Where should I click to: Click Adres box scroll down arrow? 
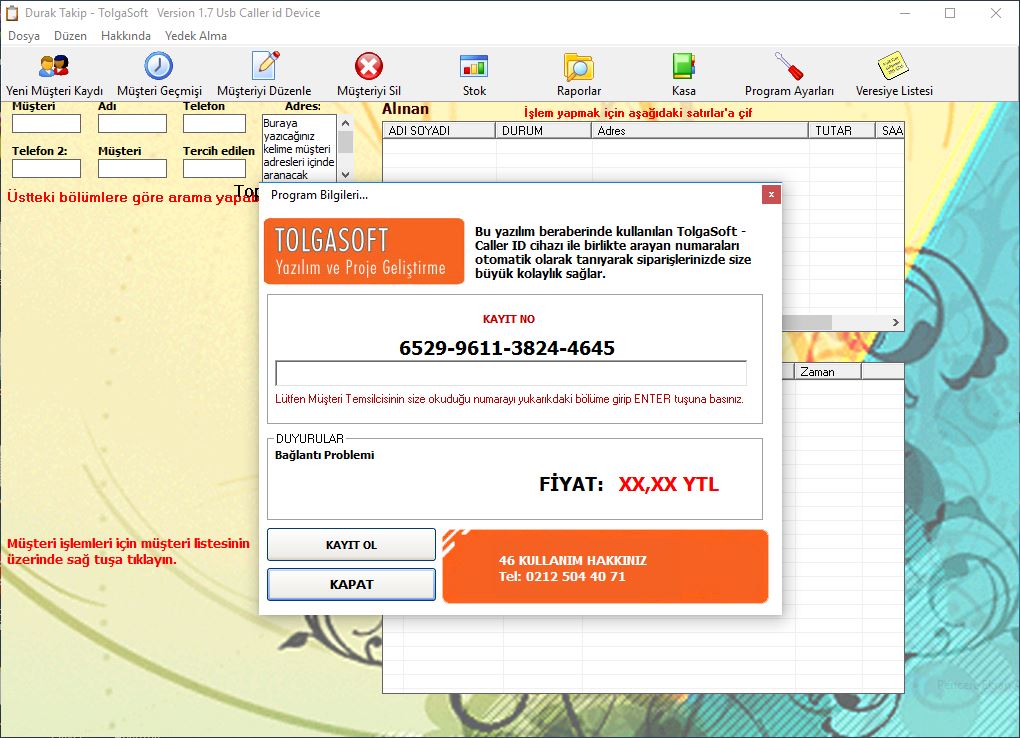click(x=345, y=174)
